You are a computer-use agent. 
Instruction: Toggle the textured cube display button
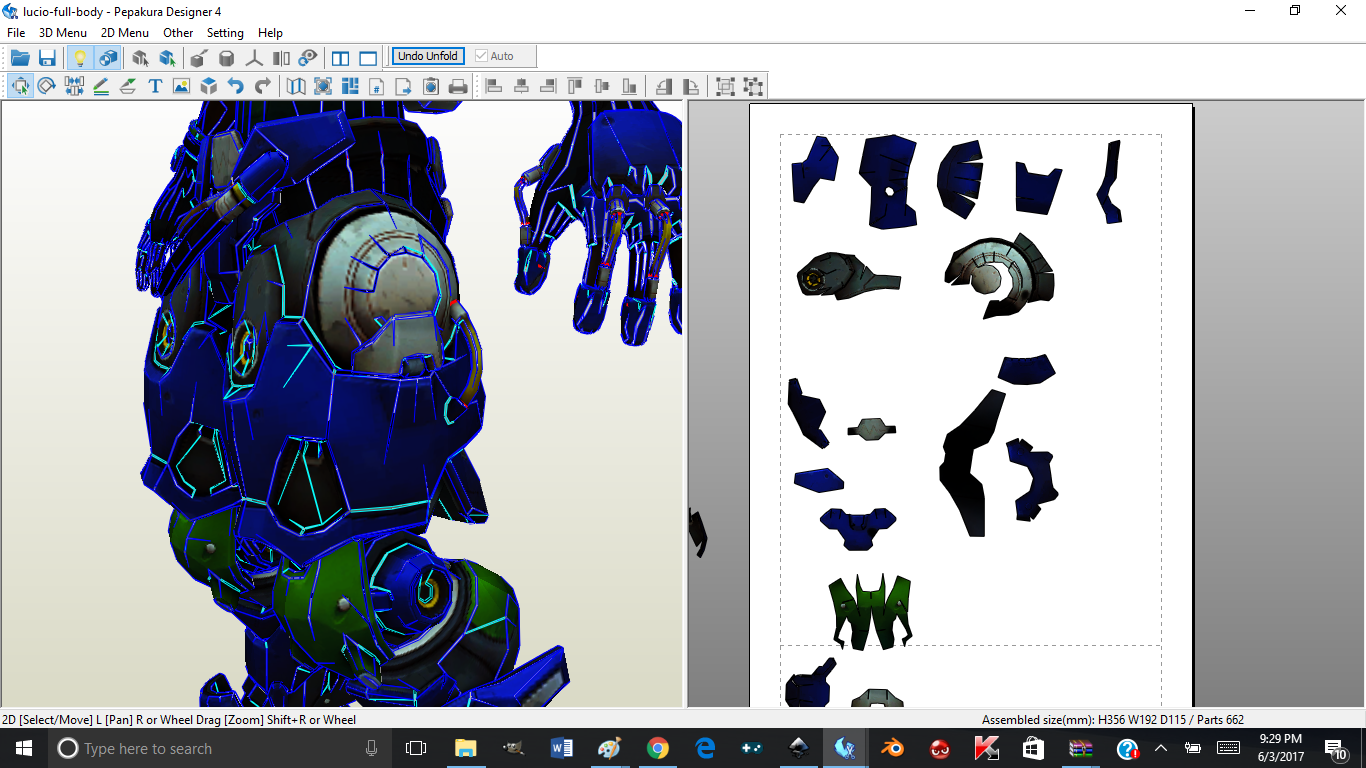(x=108, y=57)
